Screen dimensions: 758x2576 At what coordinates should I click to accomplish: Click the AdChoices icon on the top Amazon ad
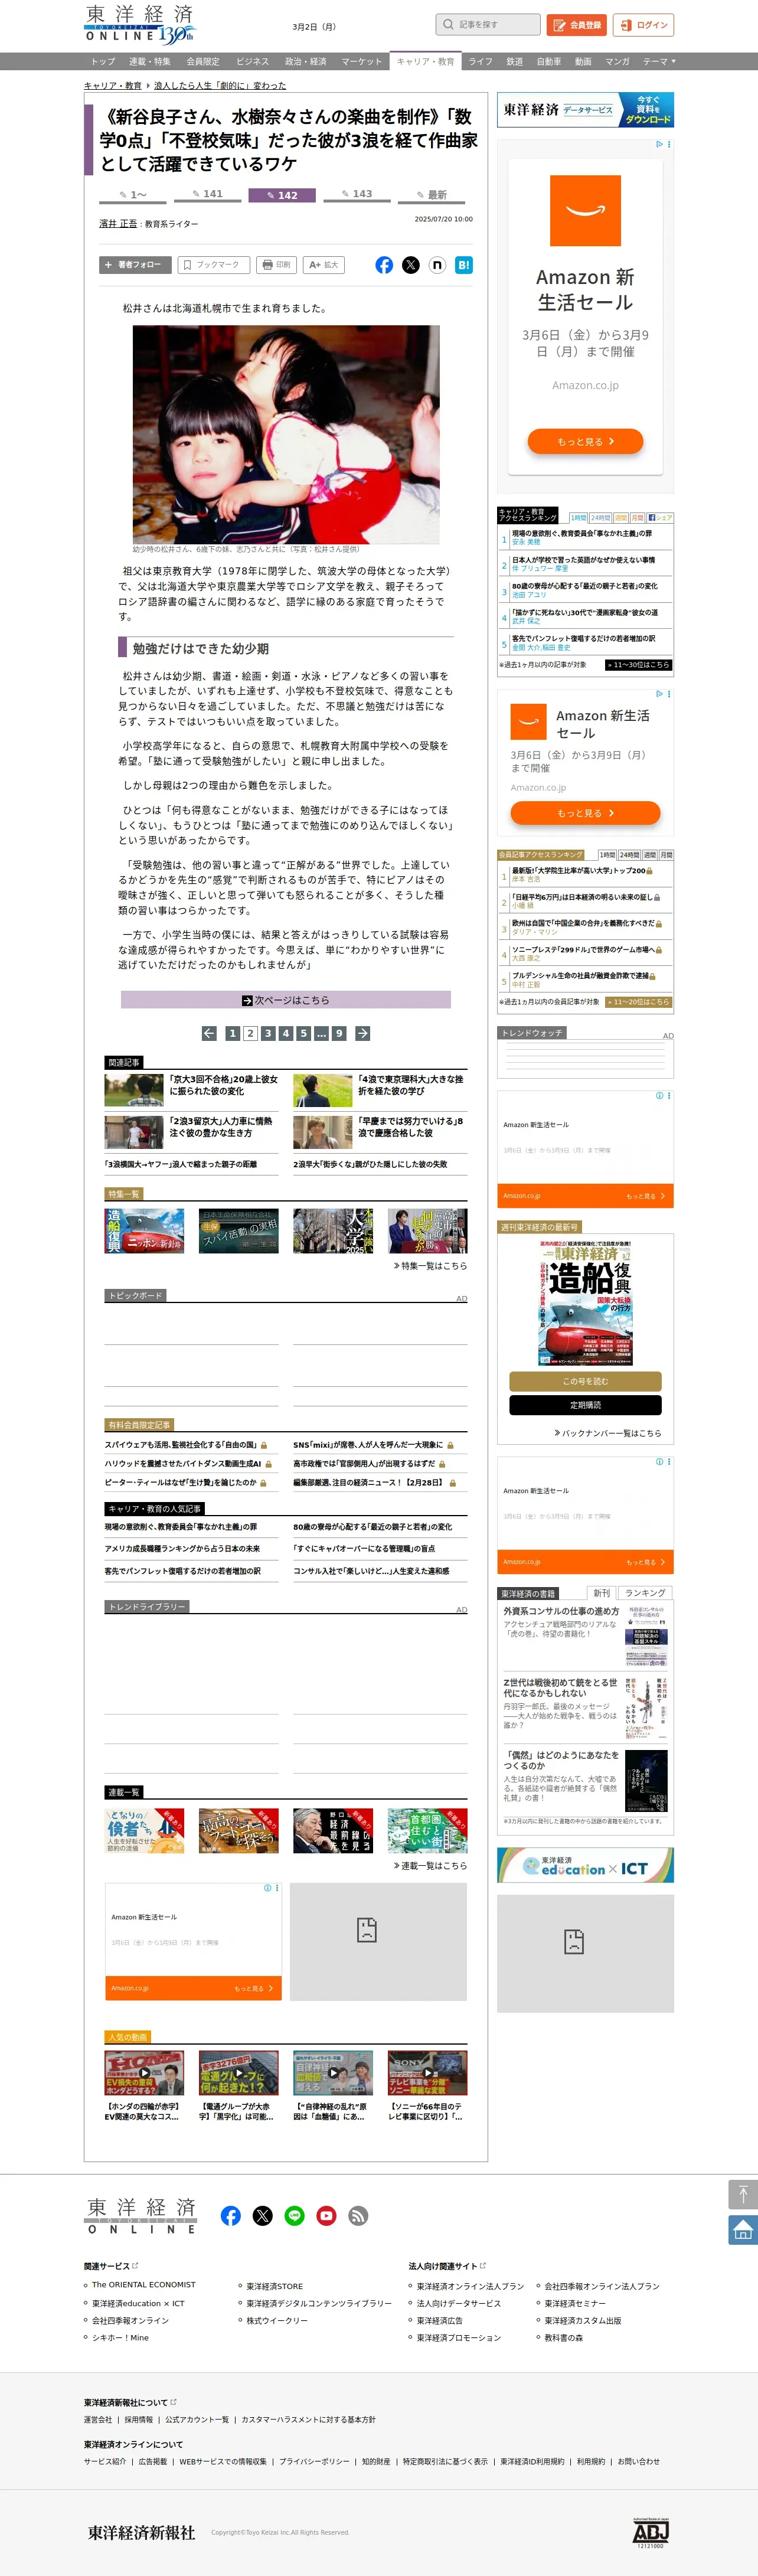pos(659,144)
